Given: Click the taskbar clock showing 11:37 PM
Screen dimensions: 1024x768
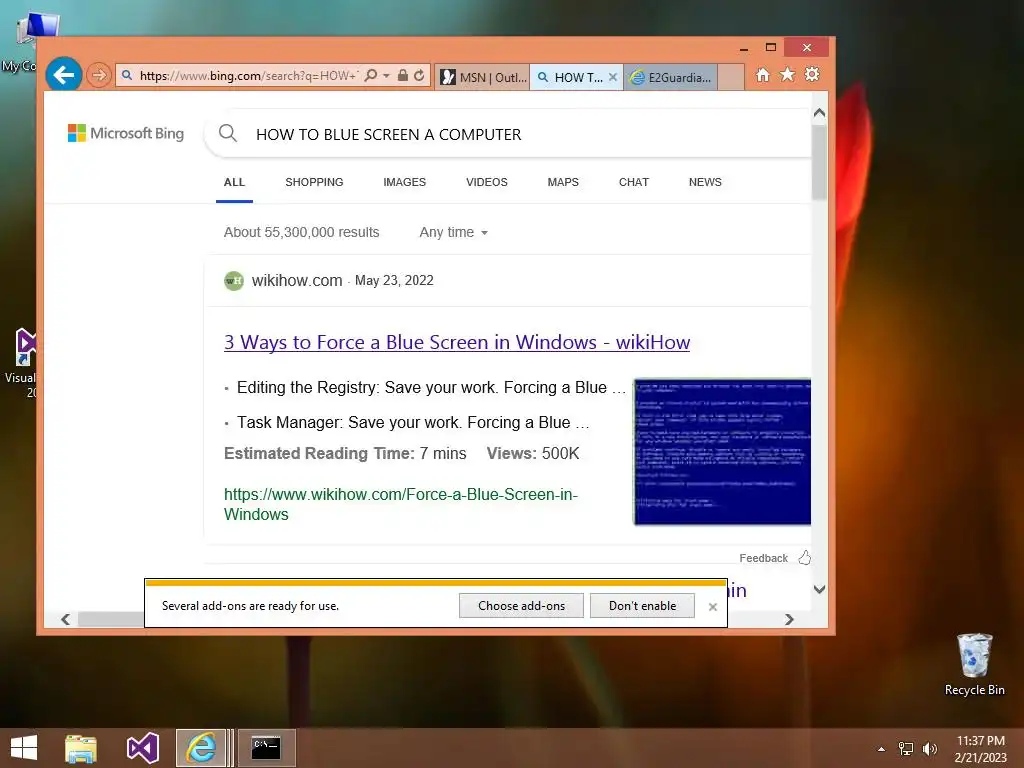Looking at the screenshot, I should pos(981,749).
